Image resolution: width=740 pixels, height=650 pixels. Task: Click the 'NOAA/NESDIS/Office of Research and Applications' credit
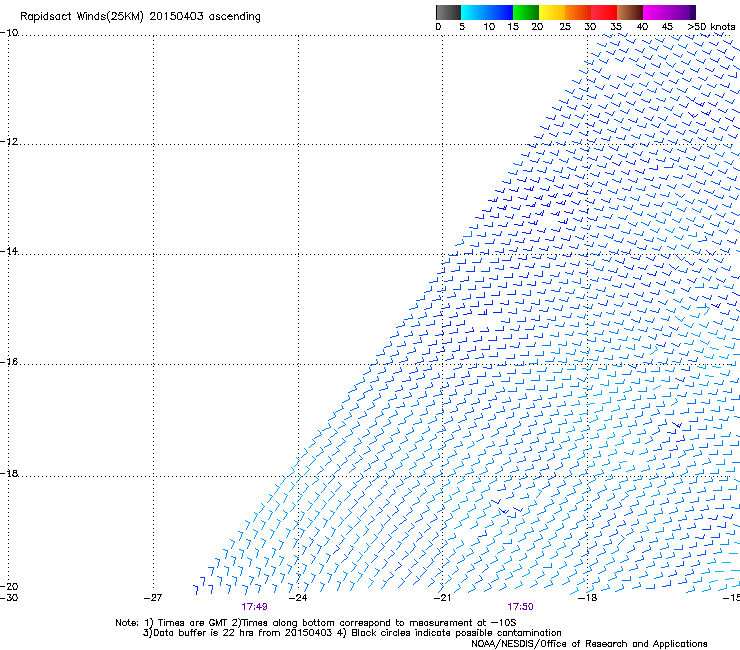(x=589, y=644)
